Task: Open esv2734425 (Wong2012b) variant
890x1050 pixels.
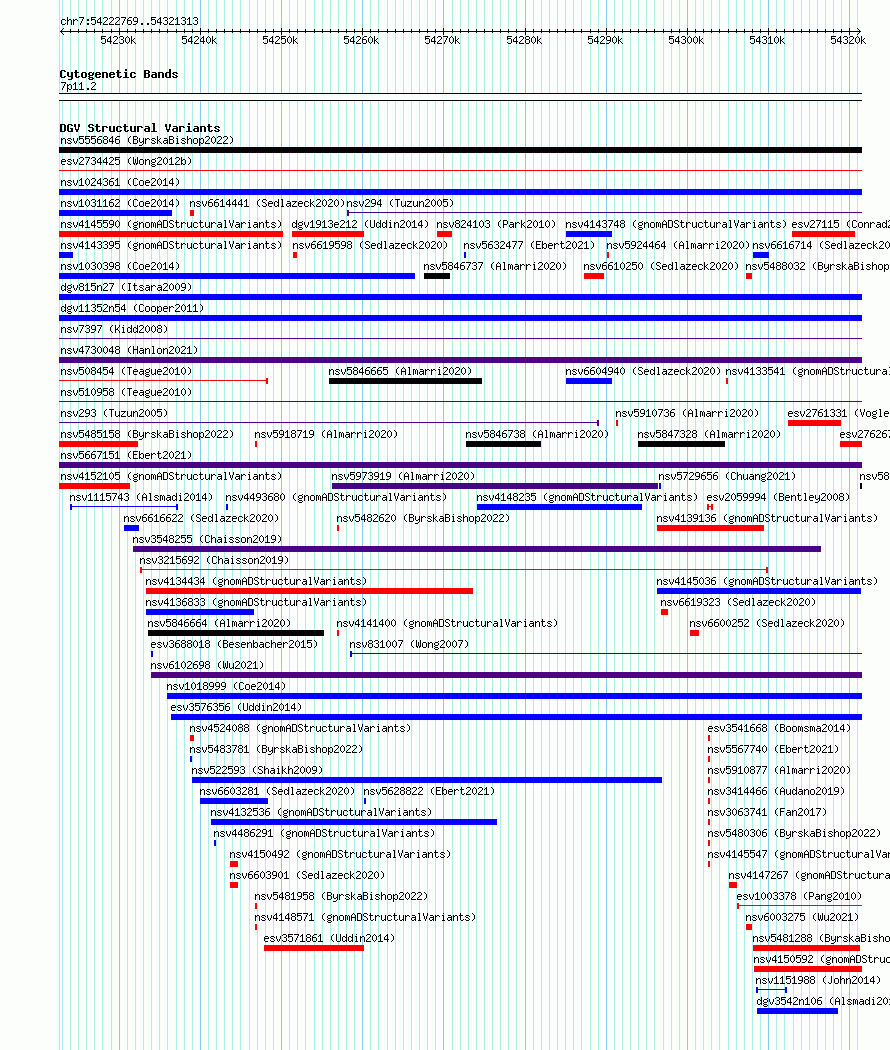Action: point(126,161)
